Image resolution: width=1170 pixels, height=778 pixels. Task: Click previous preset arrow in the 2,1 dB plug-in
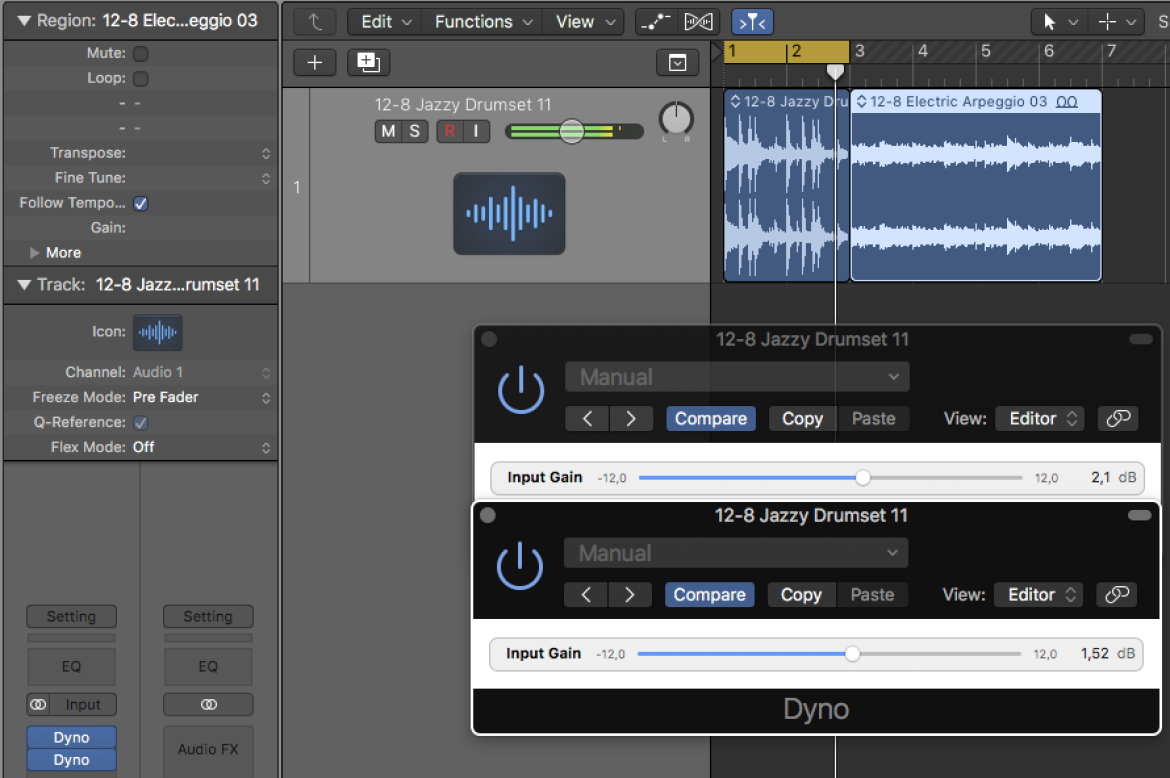click(x=587, y=418)
